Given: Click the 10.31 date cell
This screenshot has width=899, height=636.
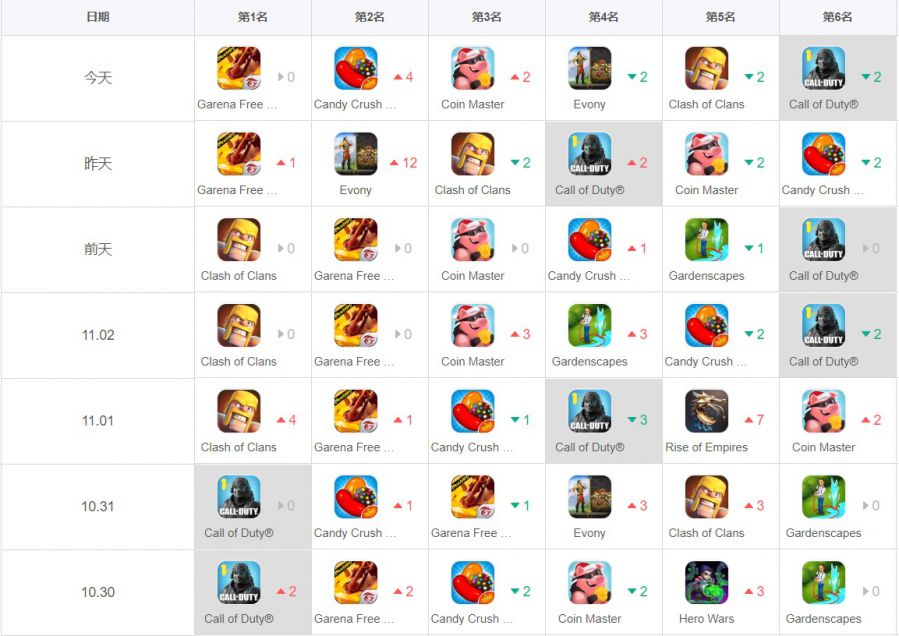Looking at the screenshot, I should [98, 506].
